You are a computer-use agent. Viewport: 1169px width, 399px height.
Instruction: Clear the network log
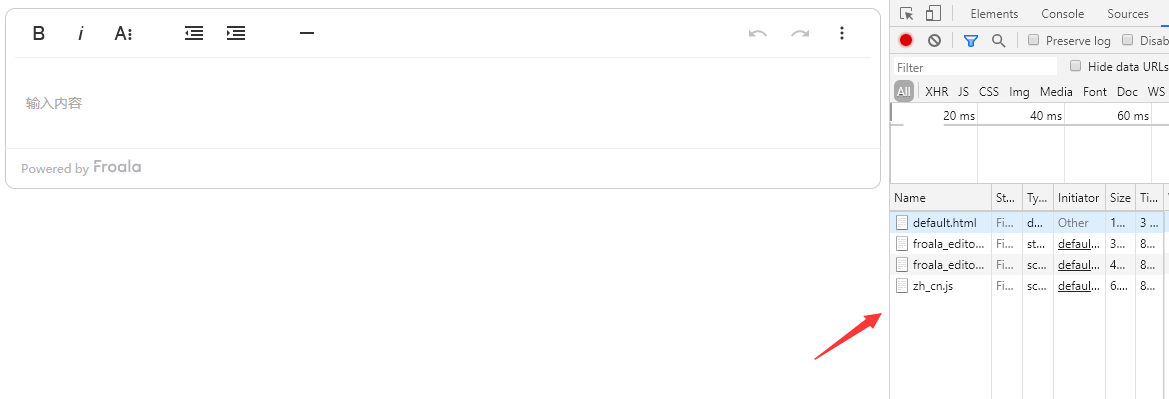tap(934, 40)
